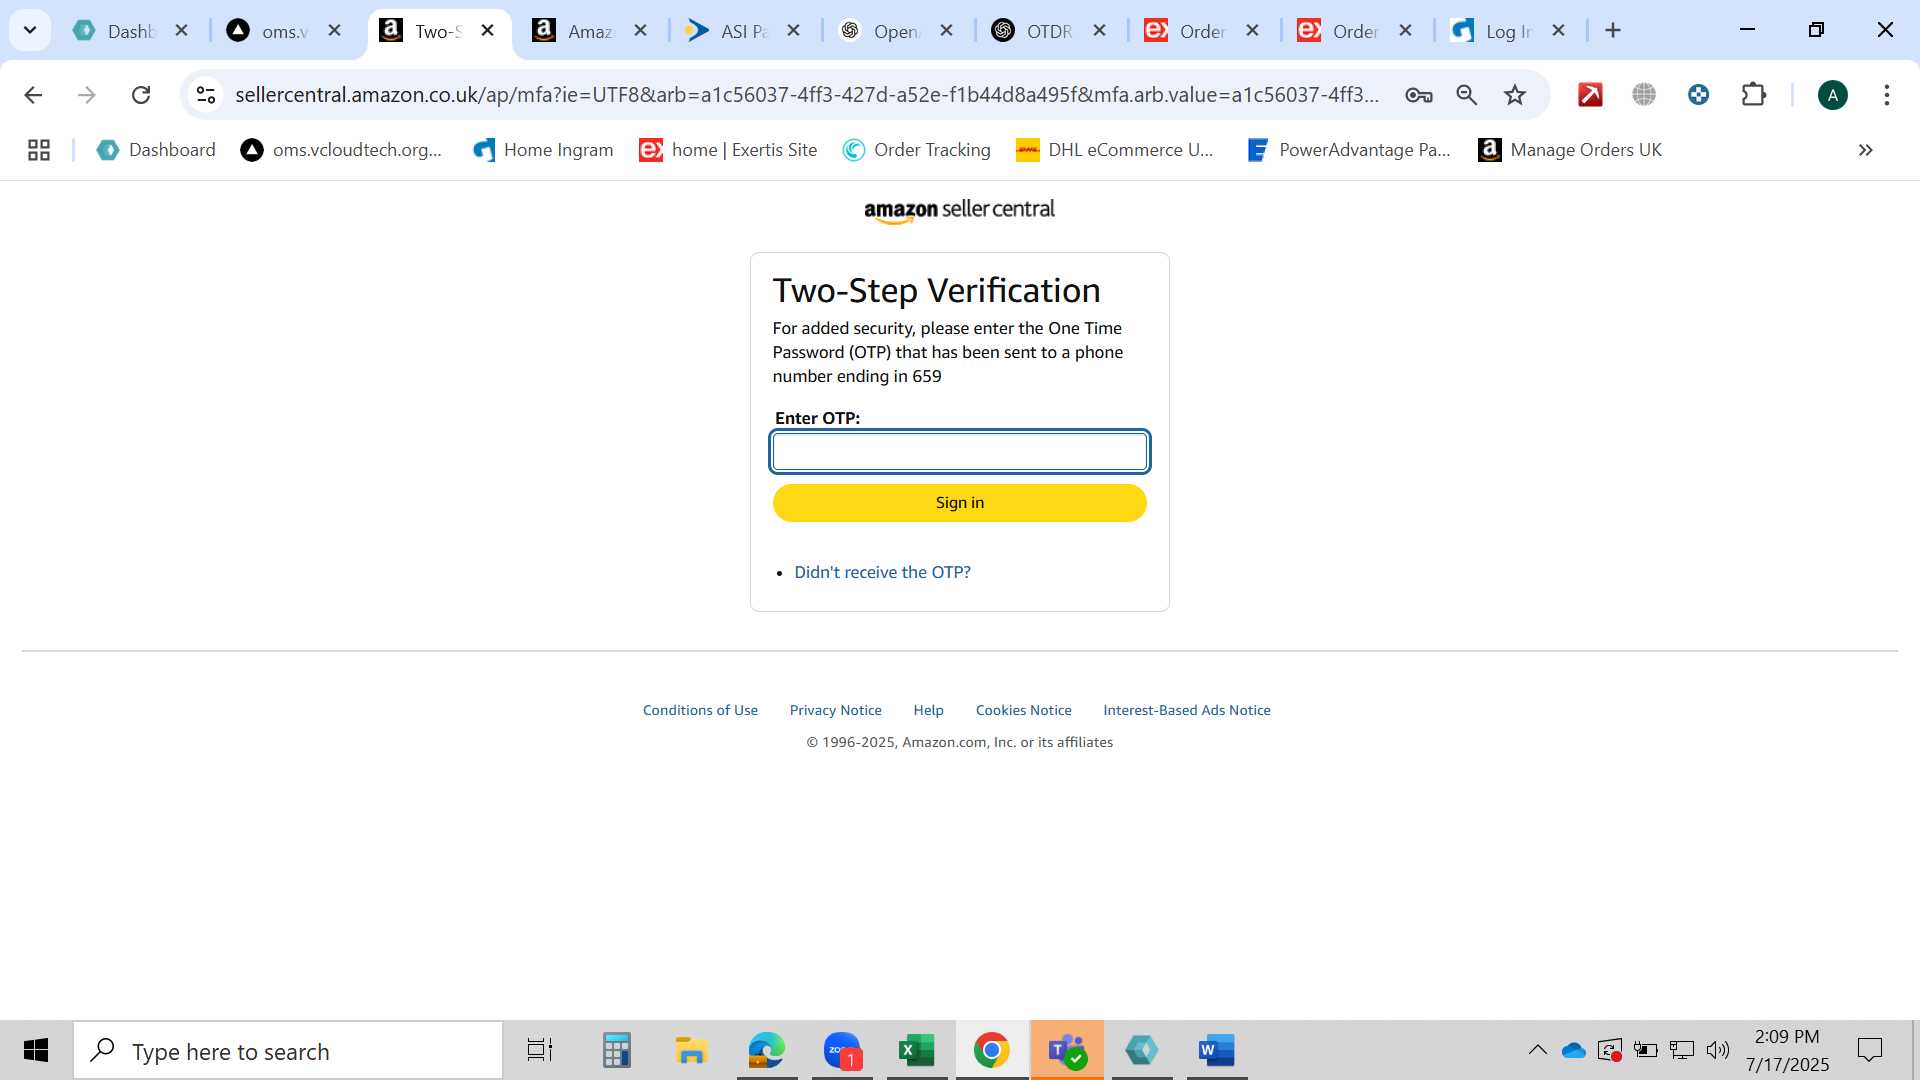This screenshot has width=1920, height=1080.
Task: Open the Windows Start menu
Action: click(36, 1051)
